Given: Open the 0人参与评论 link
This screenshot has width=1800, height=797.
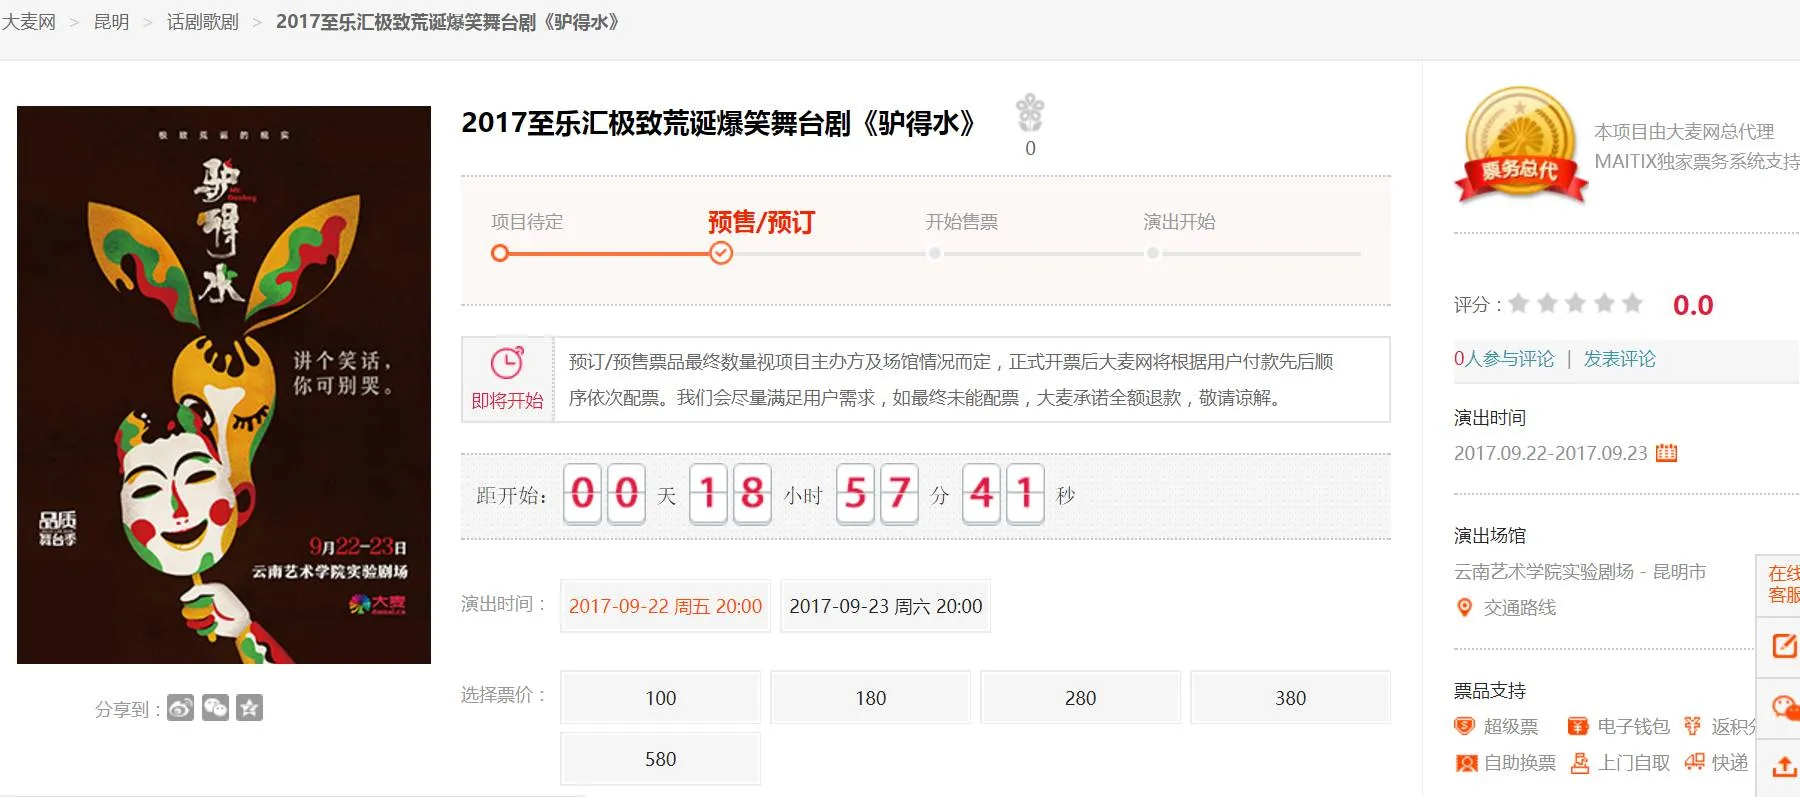Looking at the screenshot, I should [1504, 359].
